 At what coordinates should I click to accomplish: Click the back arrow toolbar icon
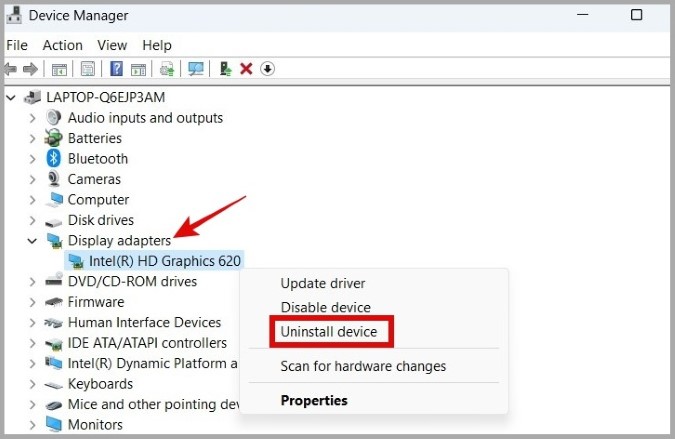tap(10, 69)
